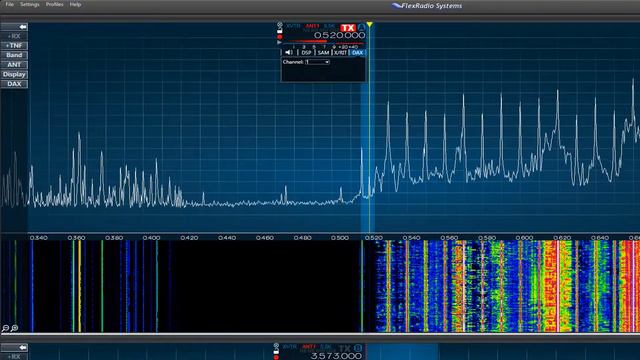Toggle the red TX indicator on top slice
This screenshot has height=360, width=640.
(x=348, y=27)
